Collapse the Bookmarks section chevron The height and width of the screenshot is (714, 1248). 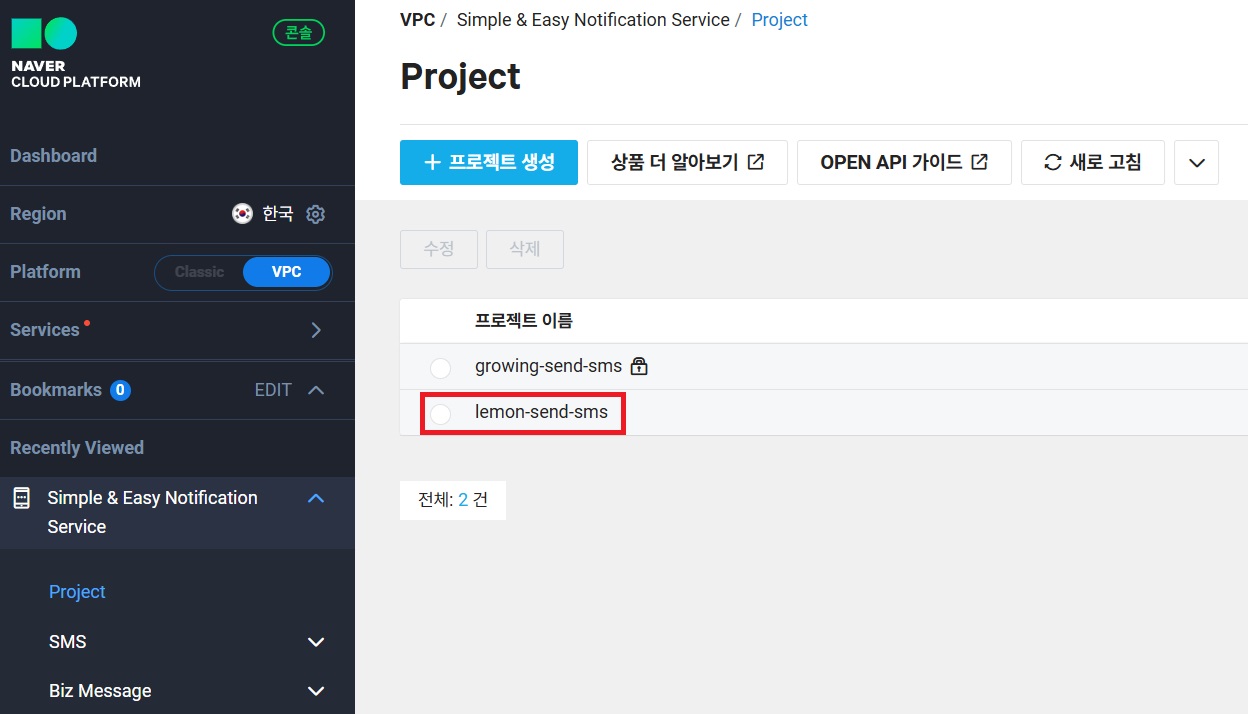tap(316, 390)
